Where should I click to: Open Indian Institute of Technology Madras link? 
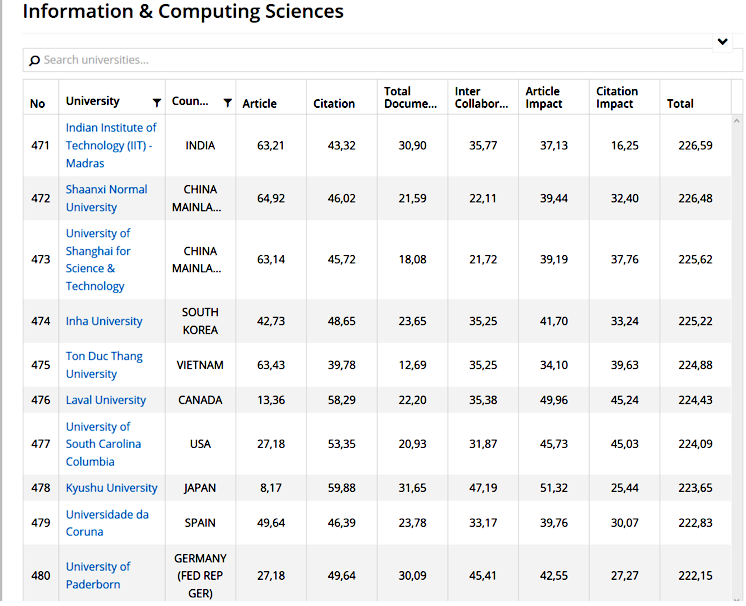111,145
